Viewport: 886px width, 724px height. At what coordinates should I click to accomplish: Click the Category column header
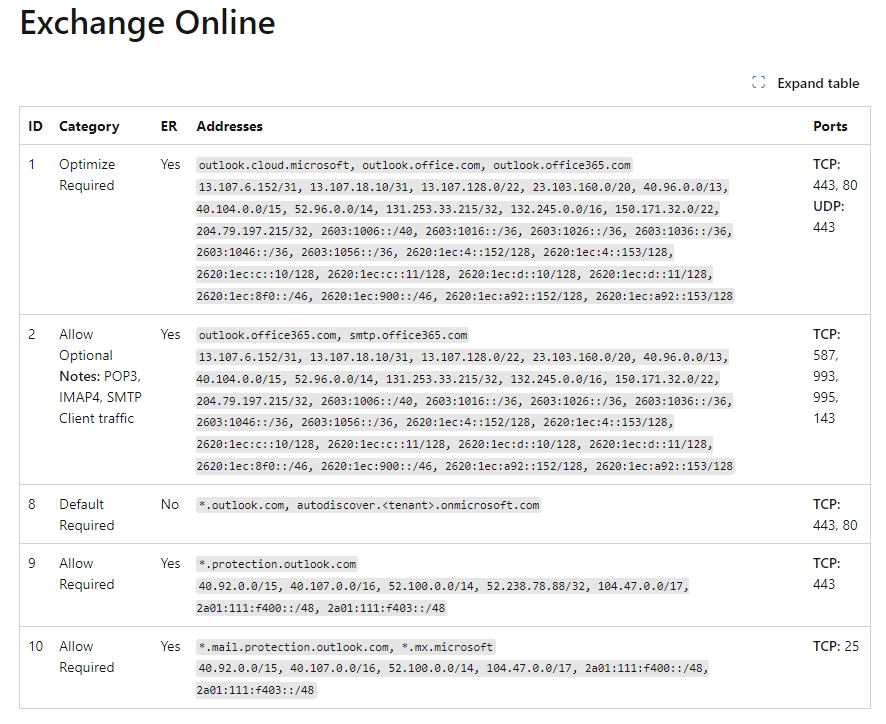coord(89,126)
